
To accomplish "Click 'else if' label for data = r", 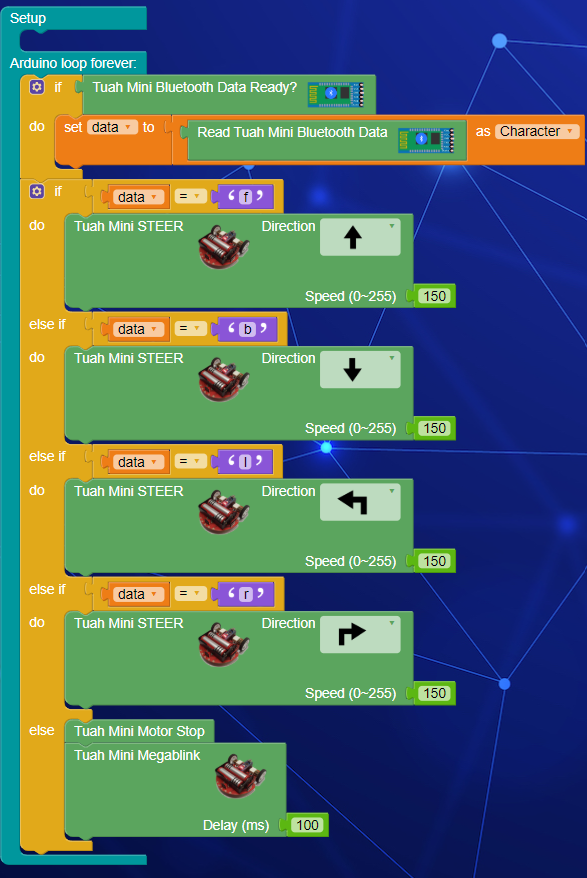I will 47,589.
